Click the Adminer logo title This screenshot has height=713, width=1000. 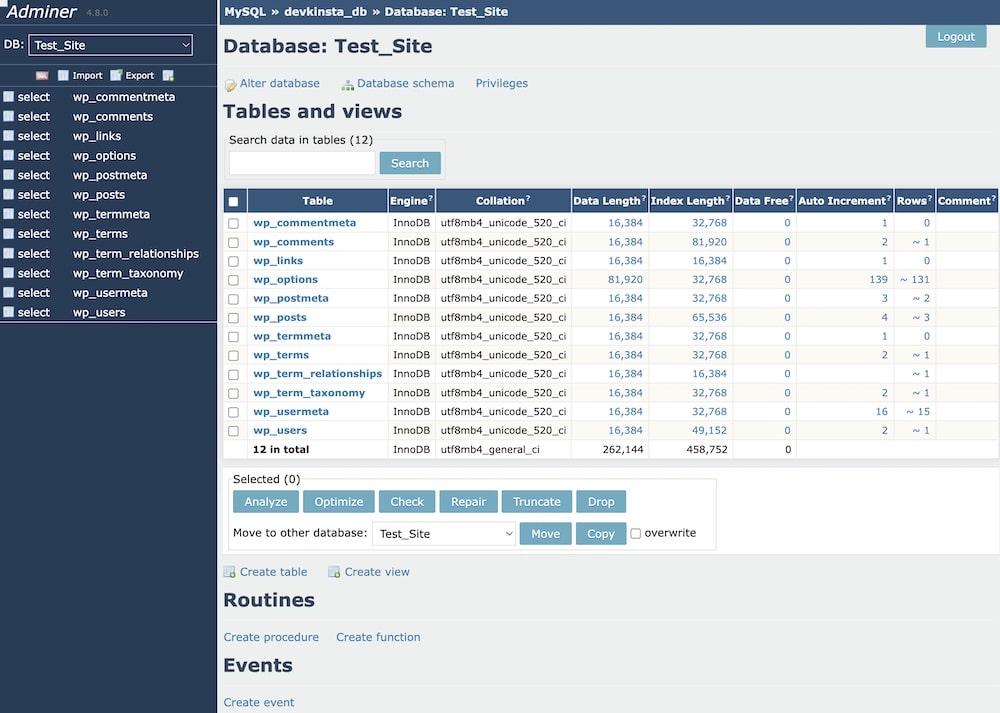[41, 11]
